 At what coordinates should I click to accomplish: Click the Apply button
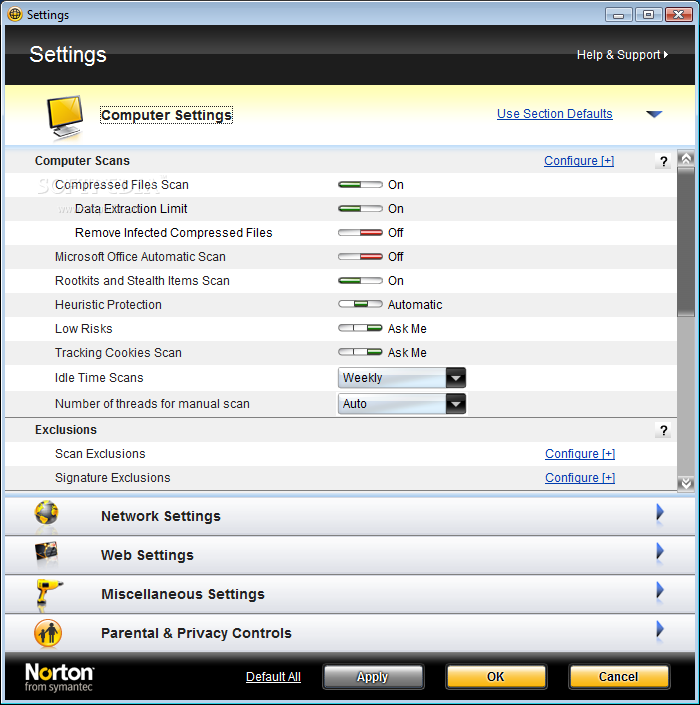pyautogui.click(x=373, y=677)
